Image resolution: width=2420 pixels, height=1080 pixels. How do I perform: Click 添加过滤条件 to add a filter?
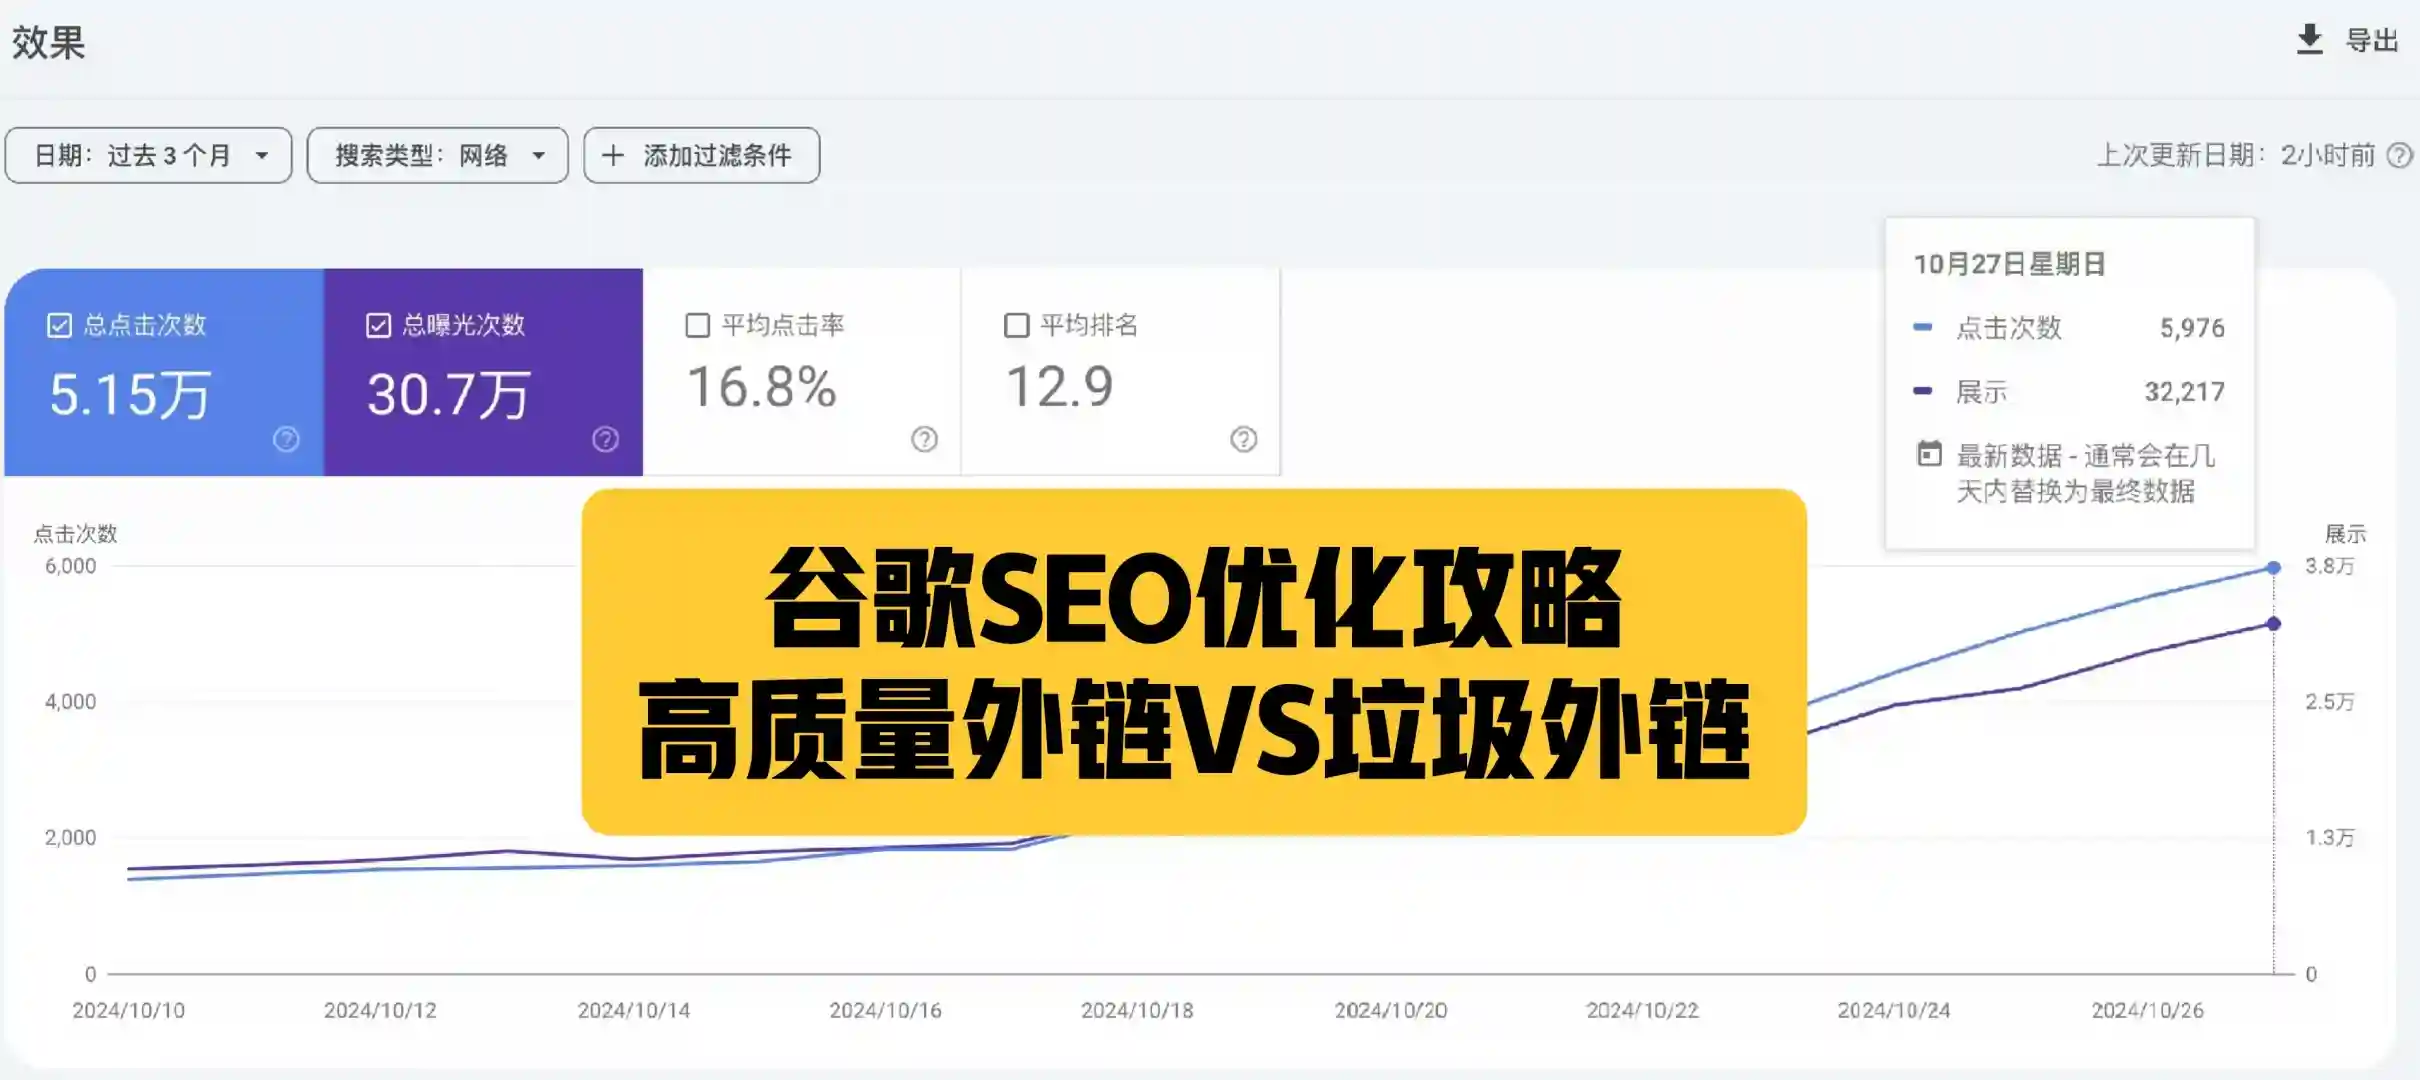(x=700, y=155)
